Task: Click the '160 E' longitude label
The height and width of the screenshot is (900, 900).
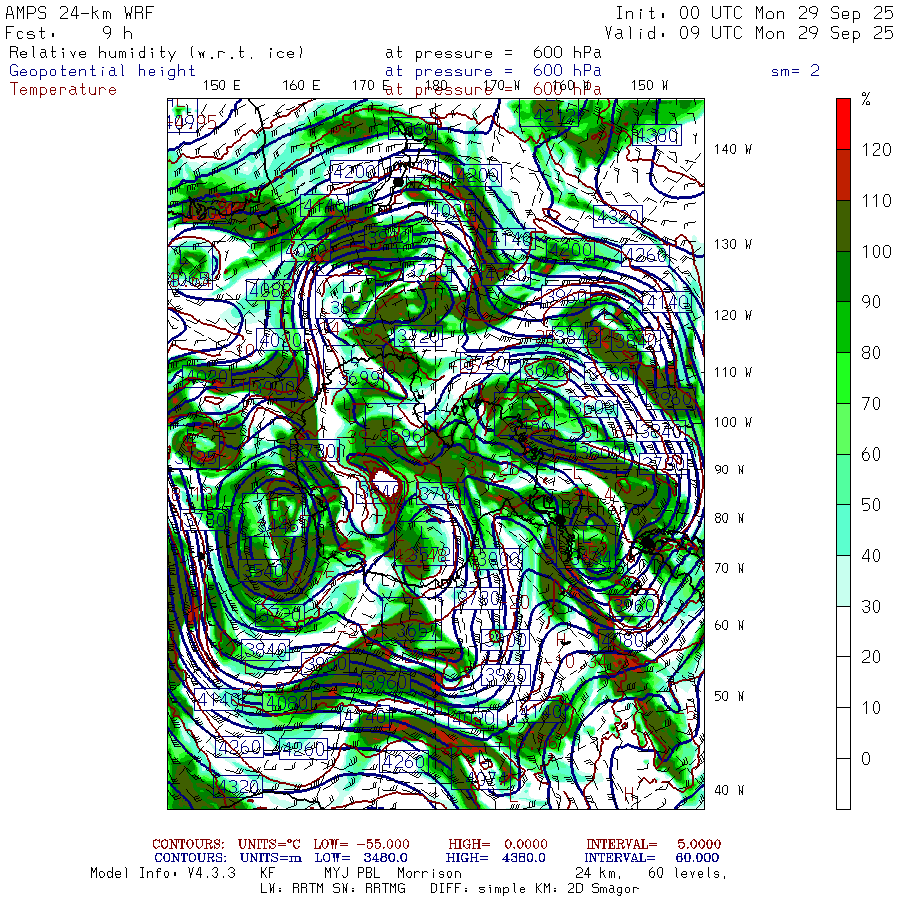Action: pos(301,85)
